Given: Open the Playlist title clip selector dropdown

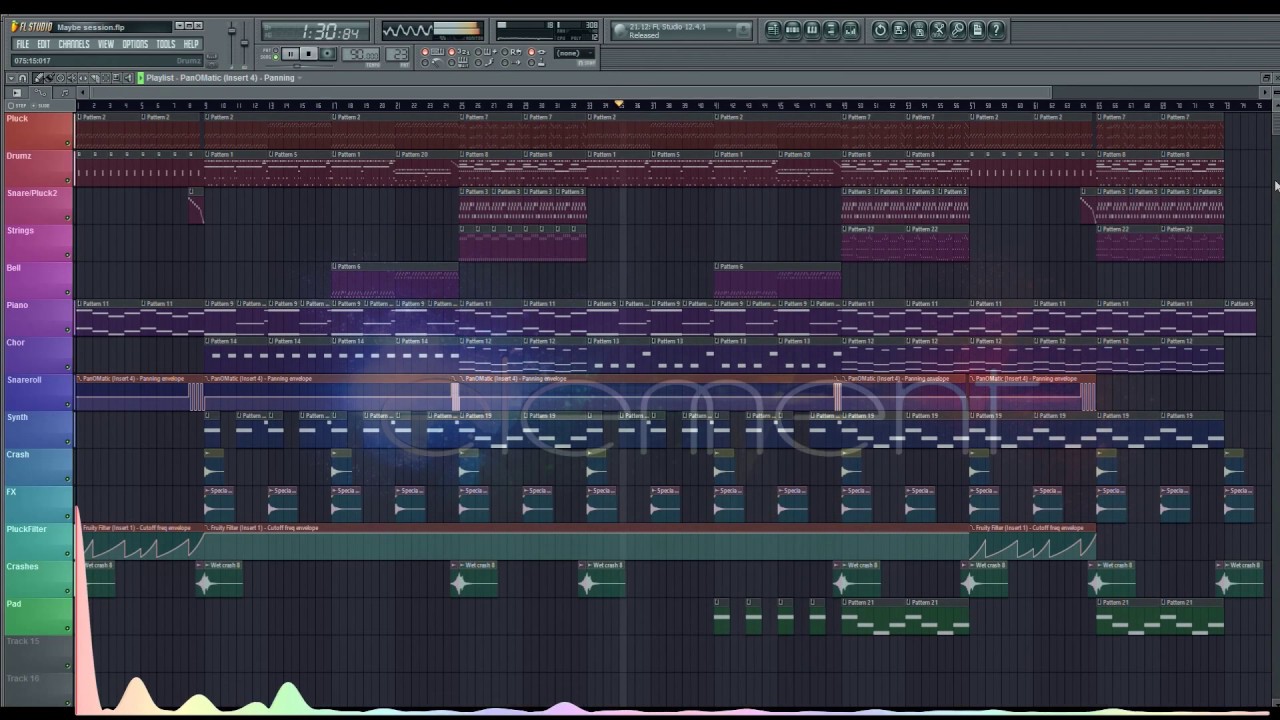Looking at the screenshot, I should coord(300,78).
